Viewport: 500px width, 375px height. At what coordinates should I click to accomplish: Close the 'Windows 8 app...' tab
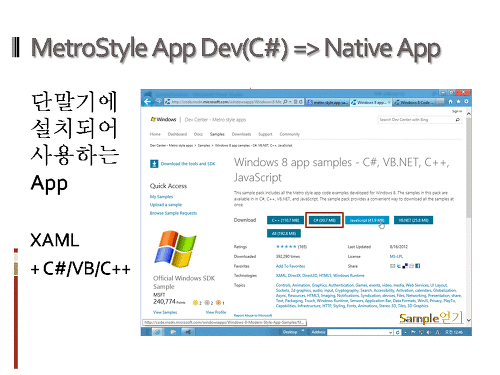click(389, 102)
